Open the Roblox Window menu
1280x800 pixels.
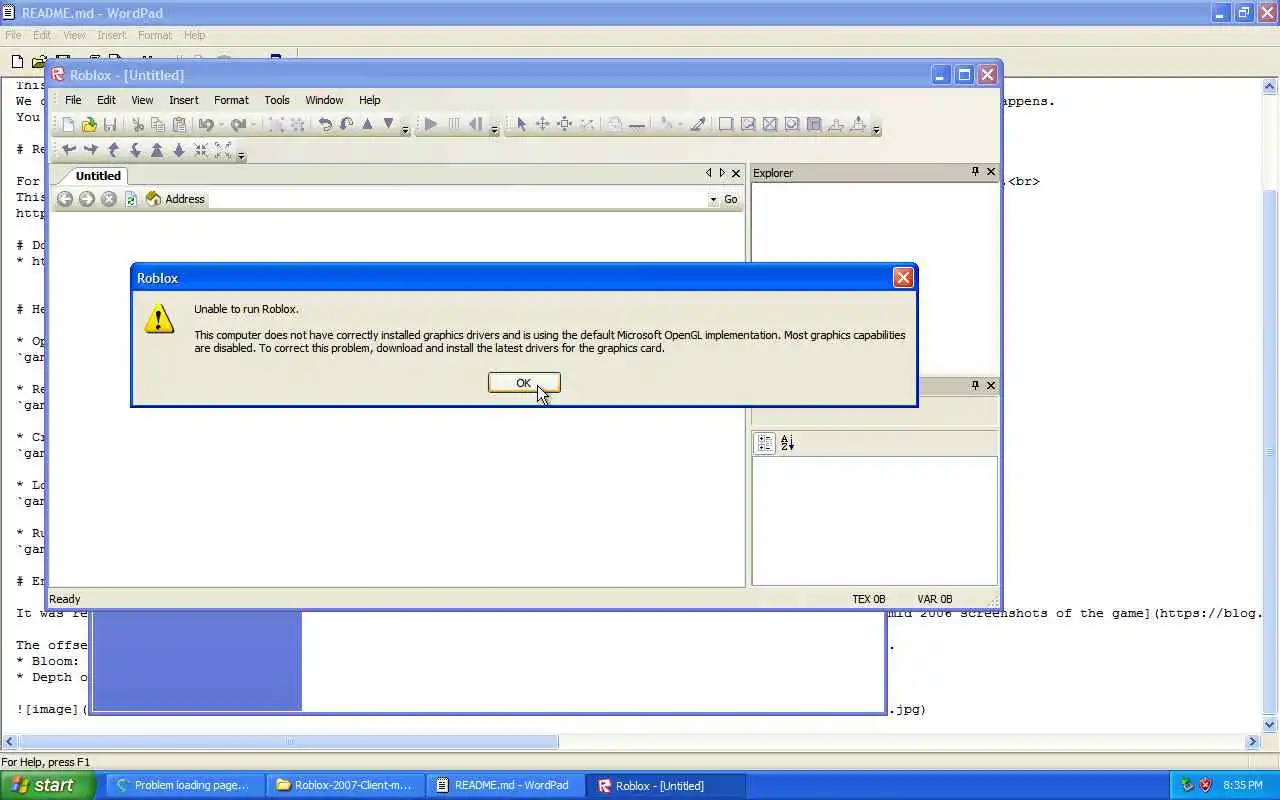click(x=324, y=100)
